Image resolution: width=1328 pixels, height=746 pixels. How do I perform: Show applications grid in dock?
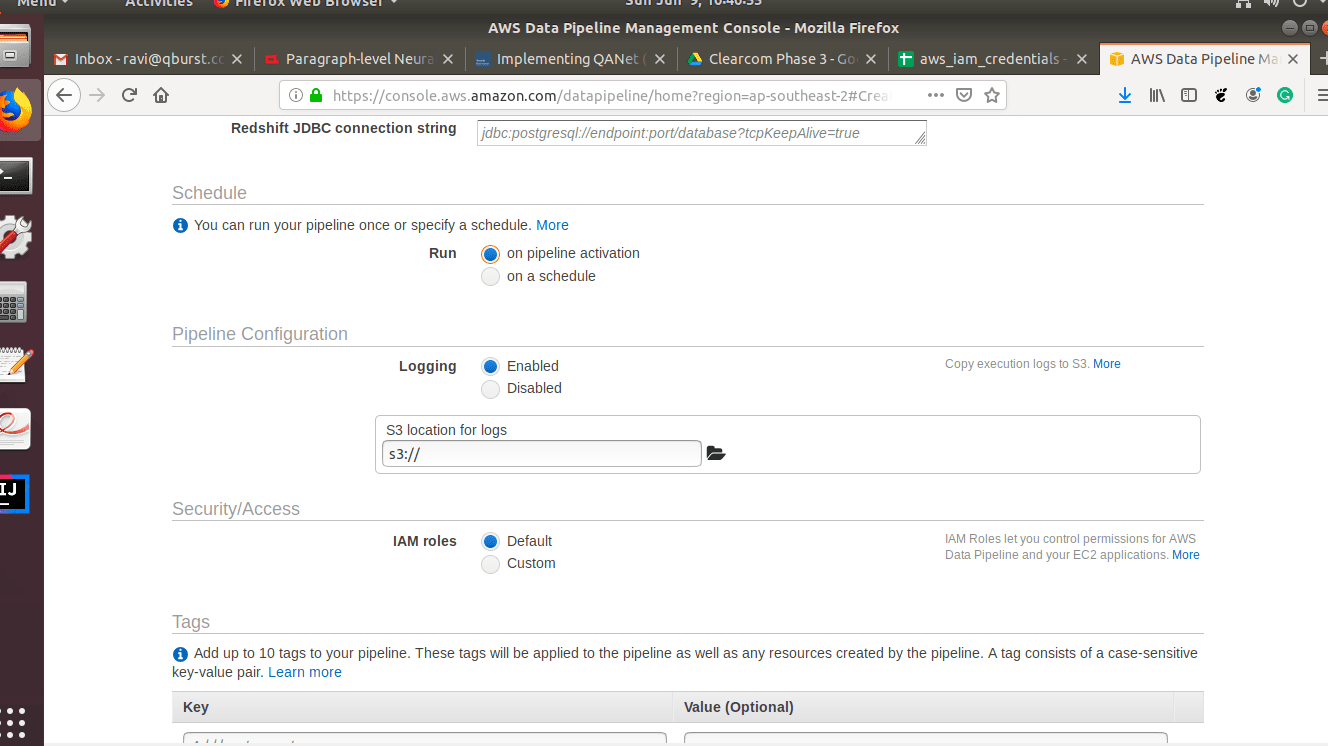(x=13, y=721)
